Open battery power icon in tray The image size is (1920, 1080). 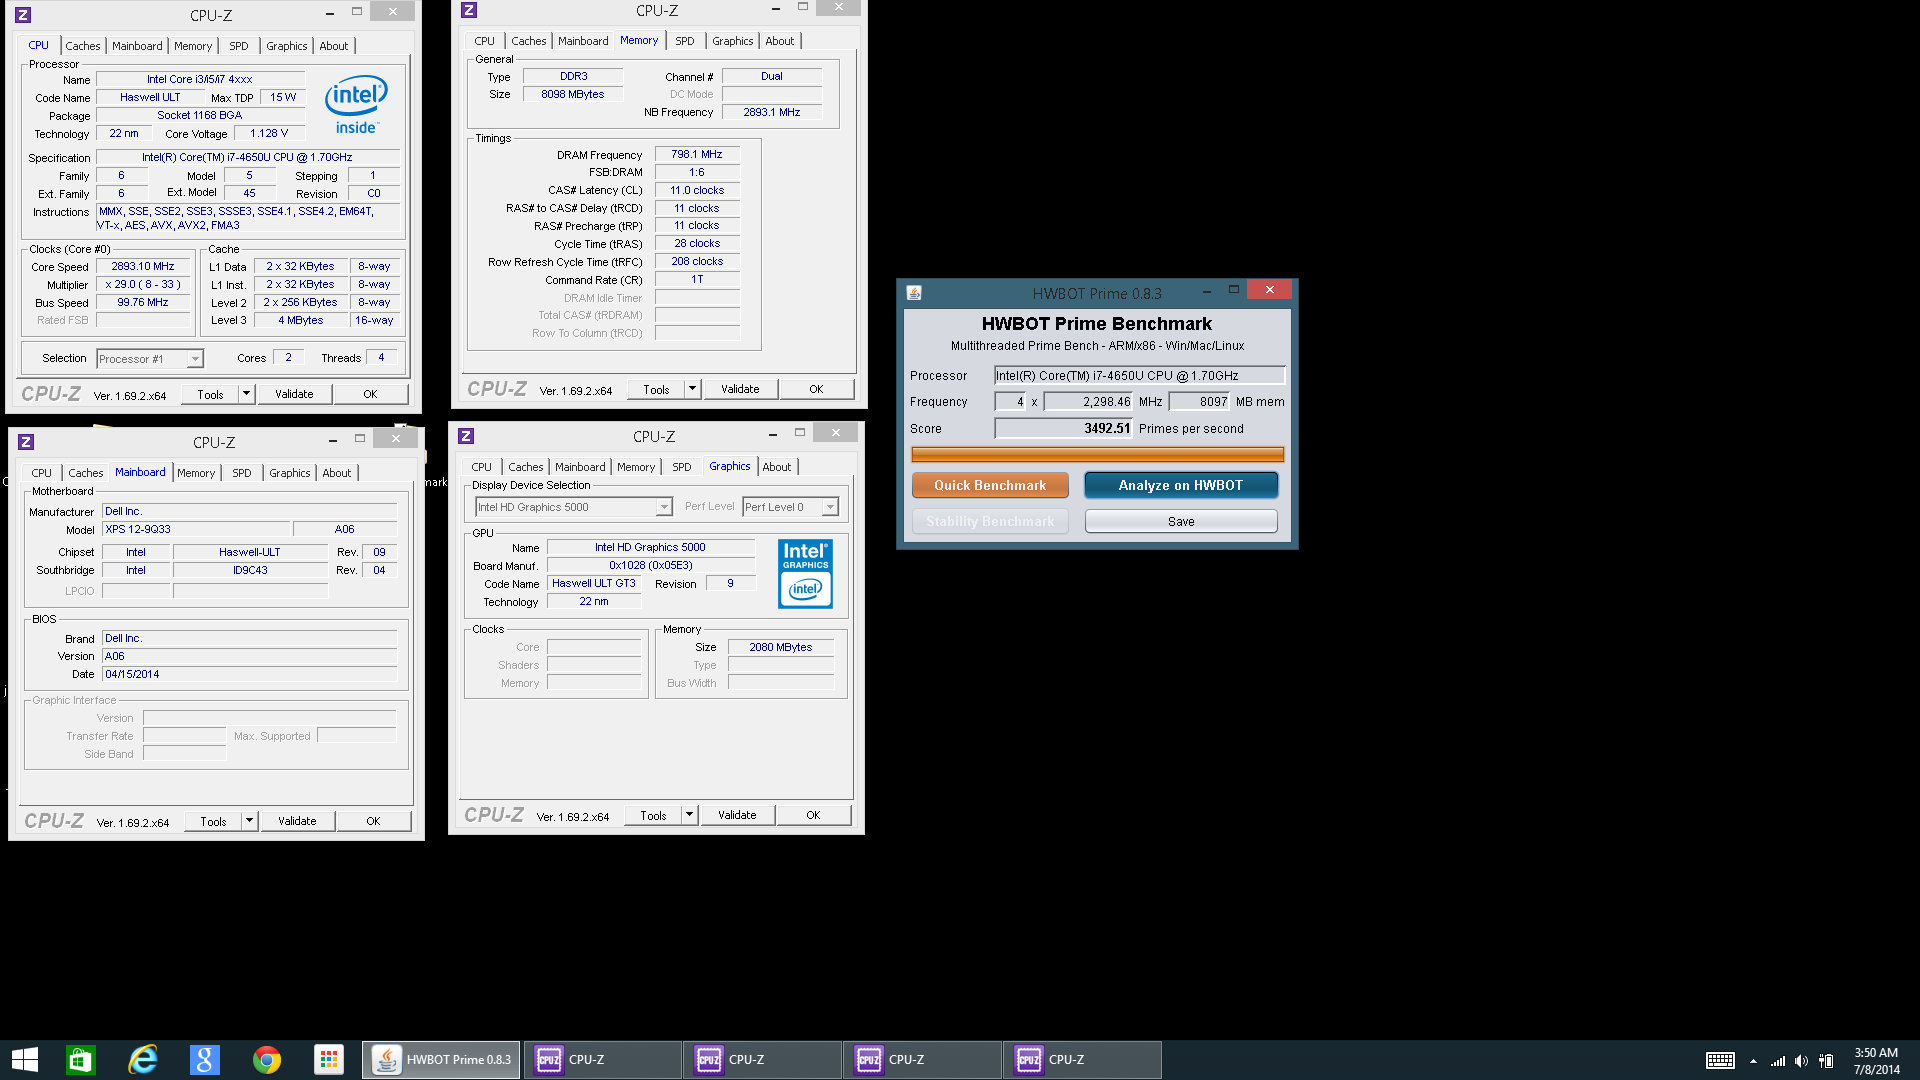point(1826,1061)
